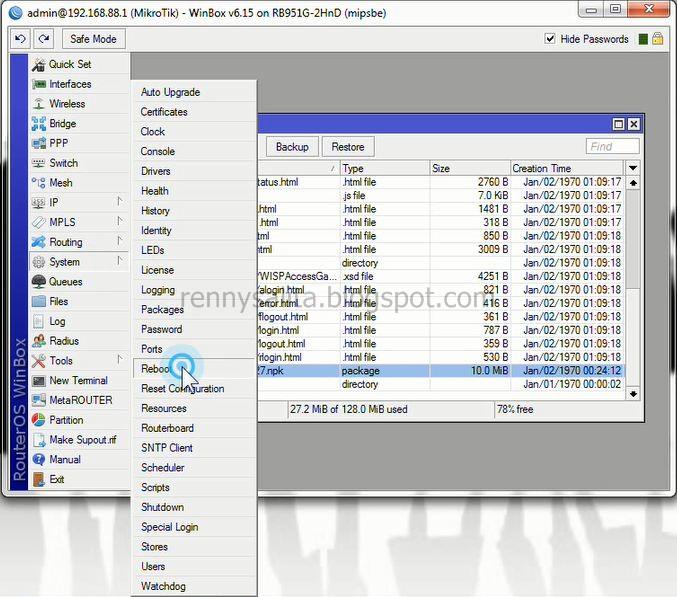Open column dropdown in File List
Screen dimensions: 677x597
coord(633,168)
